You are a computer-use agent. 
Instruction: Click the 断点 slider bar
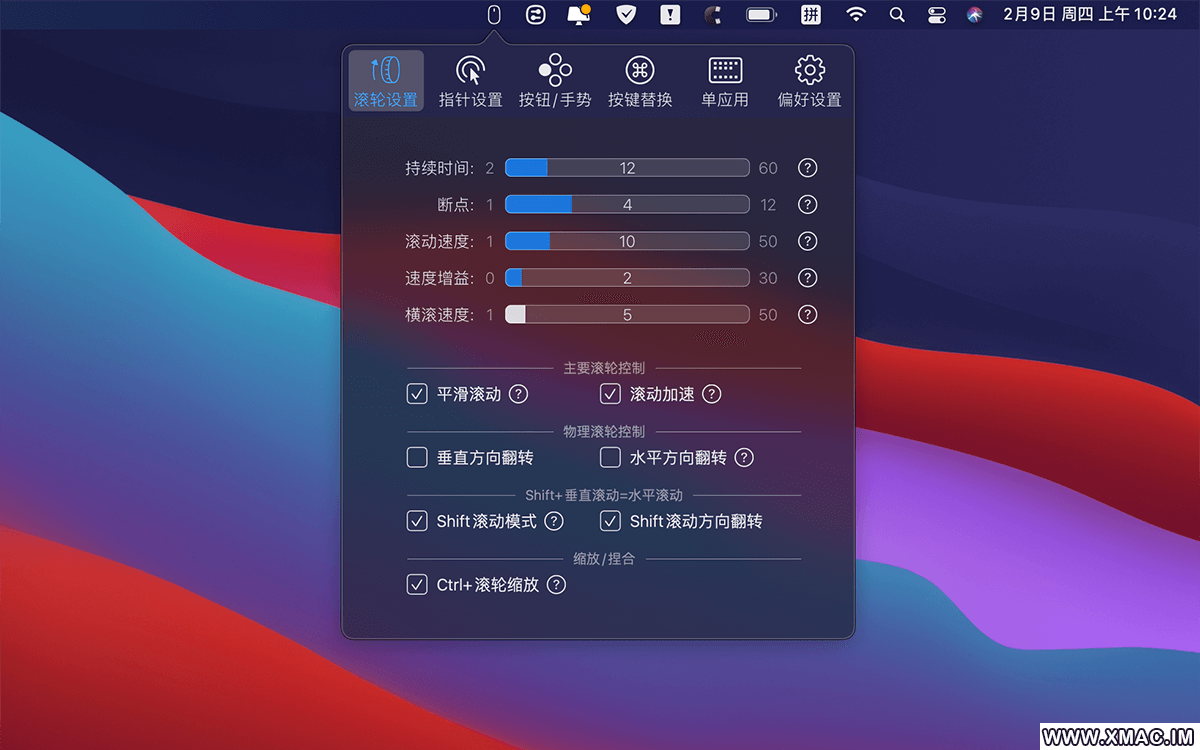(x=627, y=204)
